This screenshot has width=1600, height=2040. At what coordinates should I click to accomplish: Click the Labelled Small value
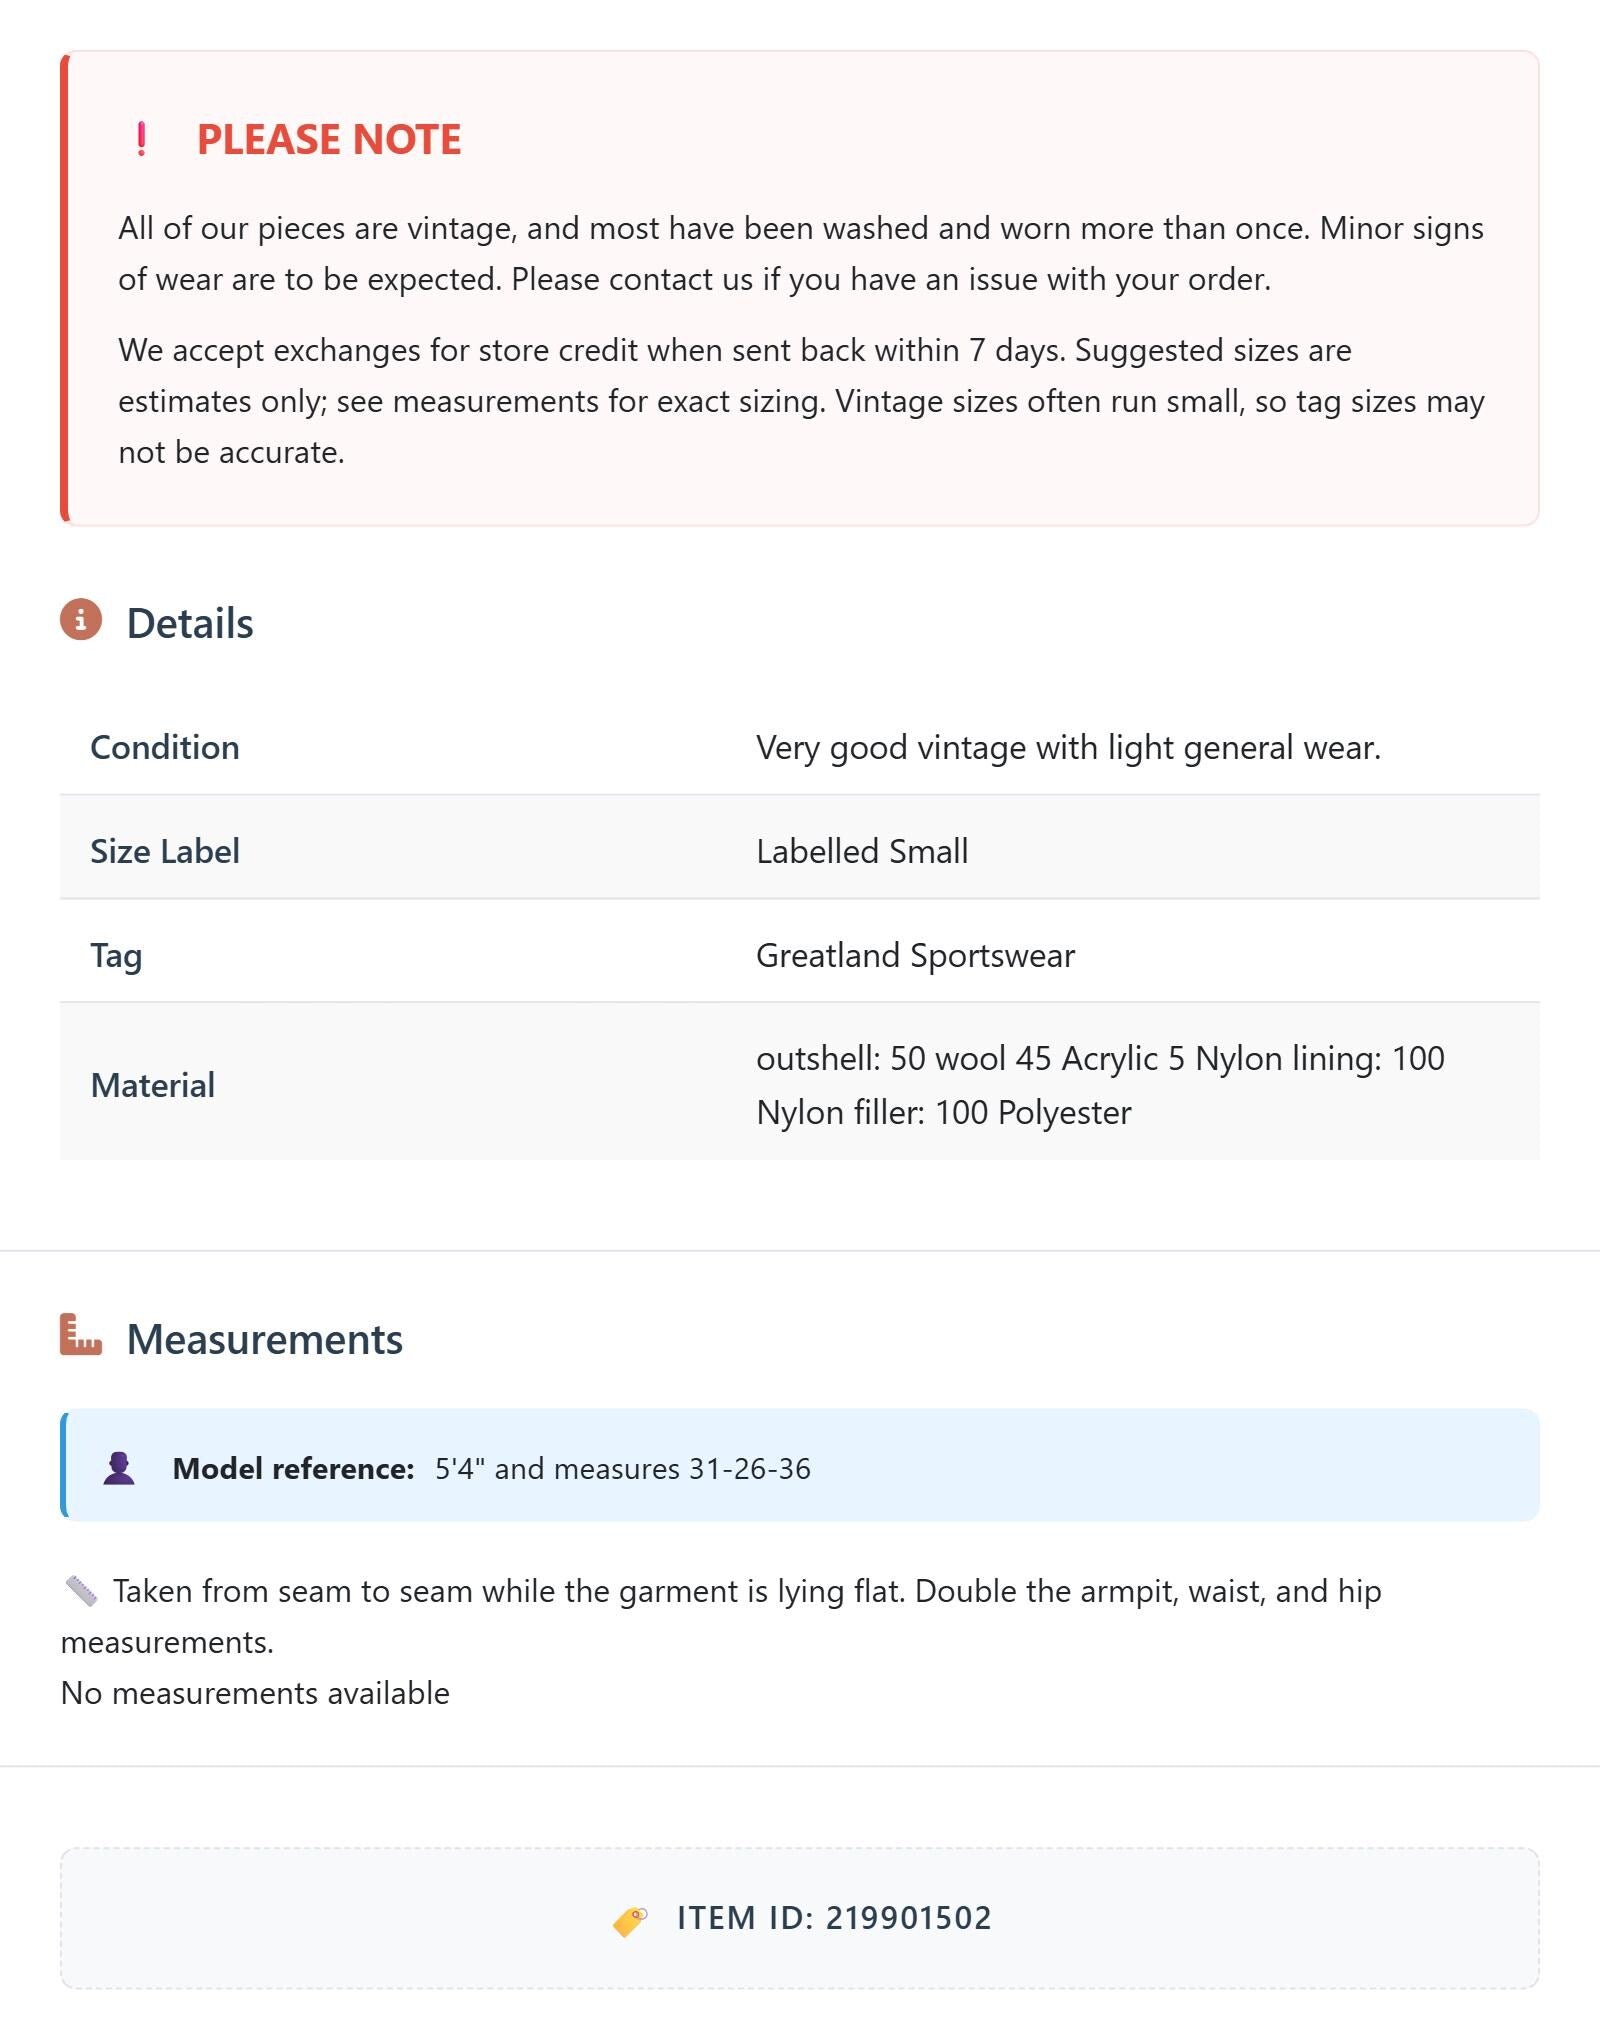pyautogui.click(x=862, y=851)
